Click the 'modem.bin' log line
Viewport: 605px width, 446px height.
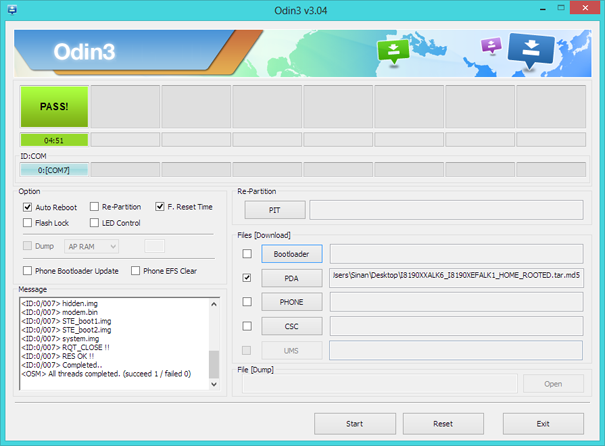click(x=60, y=312)
